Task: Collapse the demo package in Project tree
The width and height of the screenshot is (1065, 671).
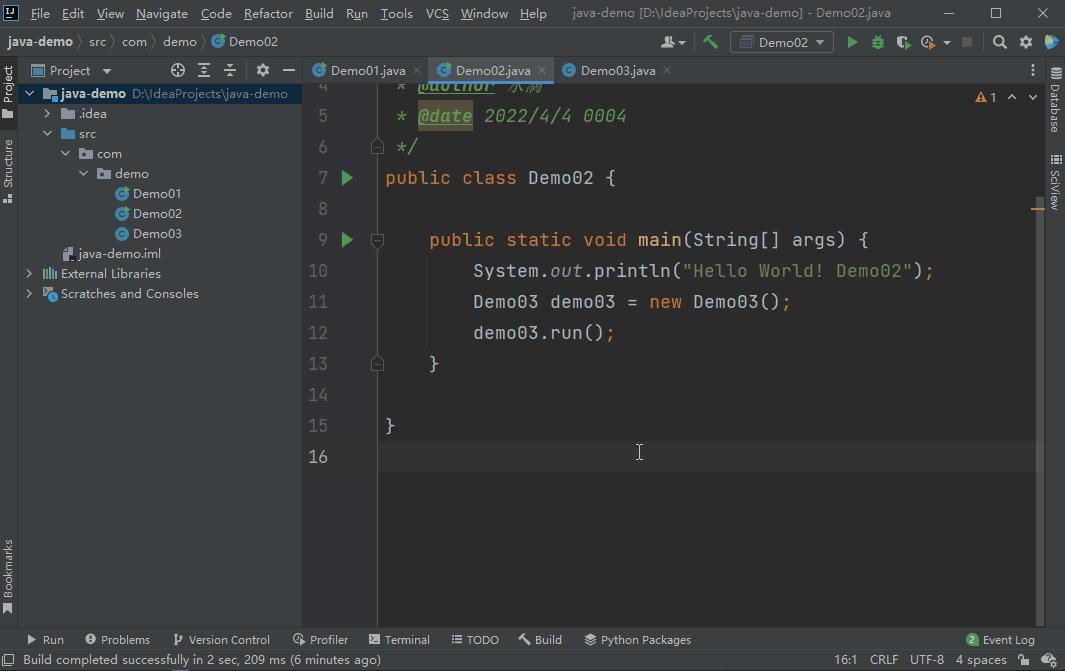Action: click(x=85, y=173)
